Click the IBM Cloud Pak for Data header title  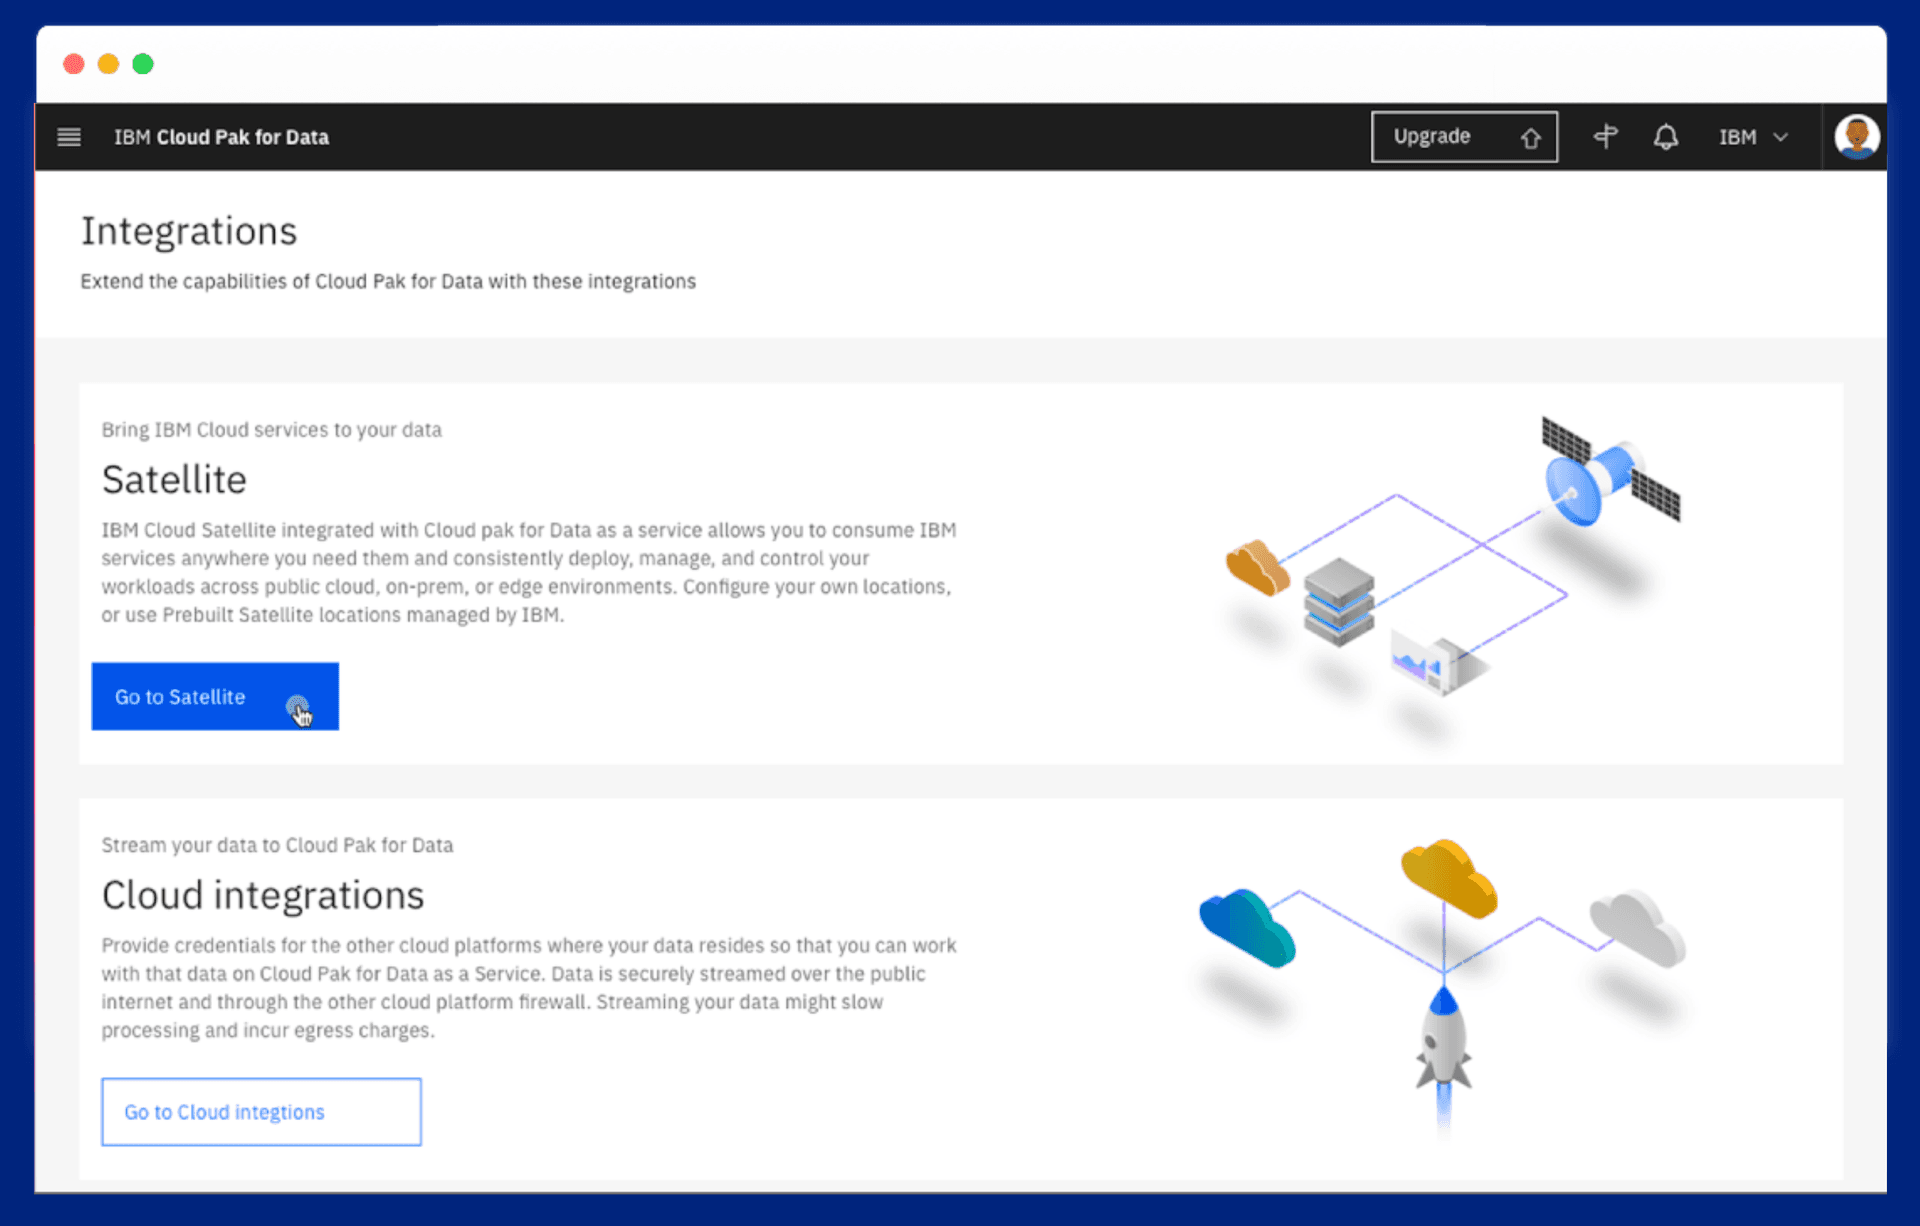click(222, 137)
